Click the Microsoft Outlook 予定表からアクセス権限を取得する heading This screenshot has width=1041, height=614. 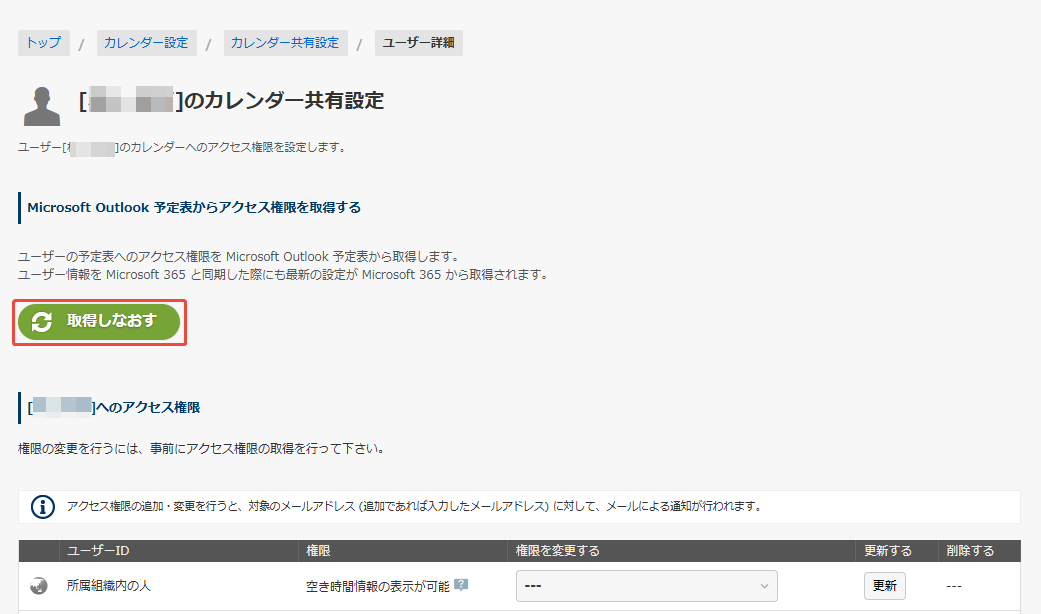pyautogui.click(x=194, y=208)
